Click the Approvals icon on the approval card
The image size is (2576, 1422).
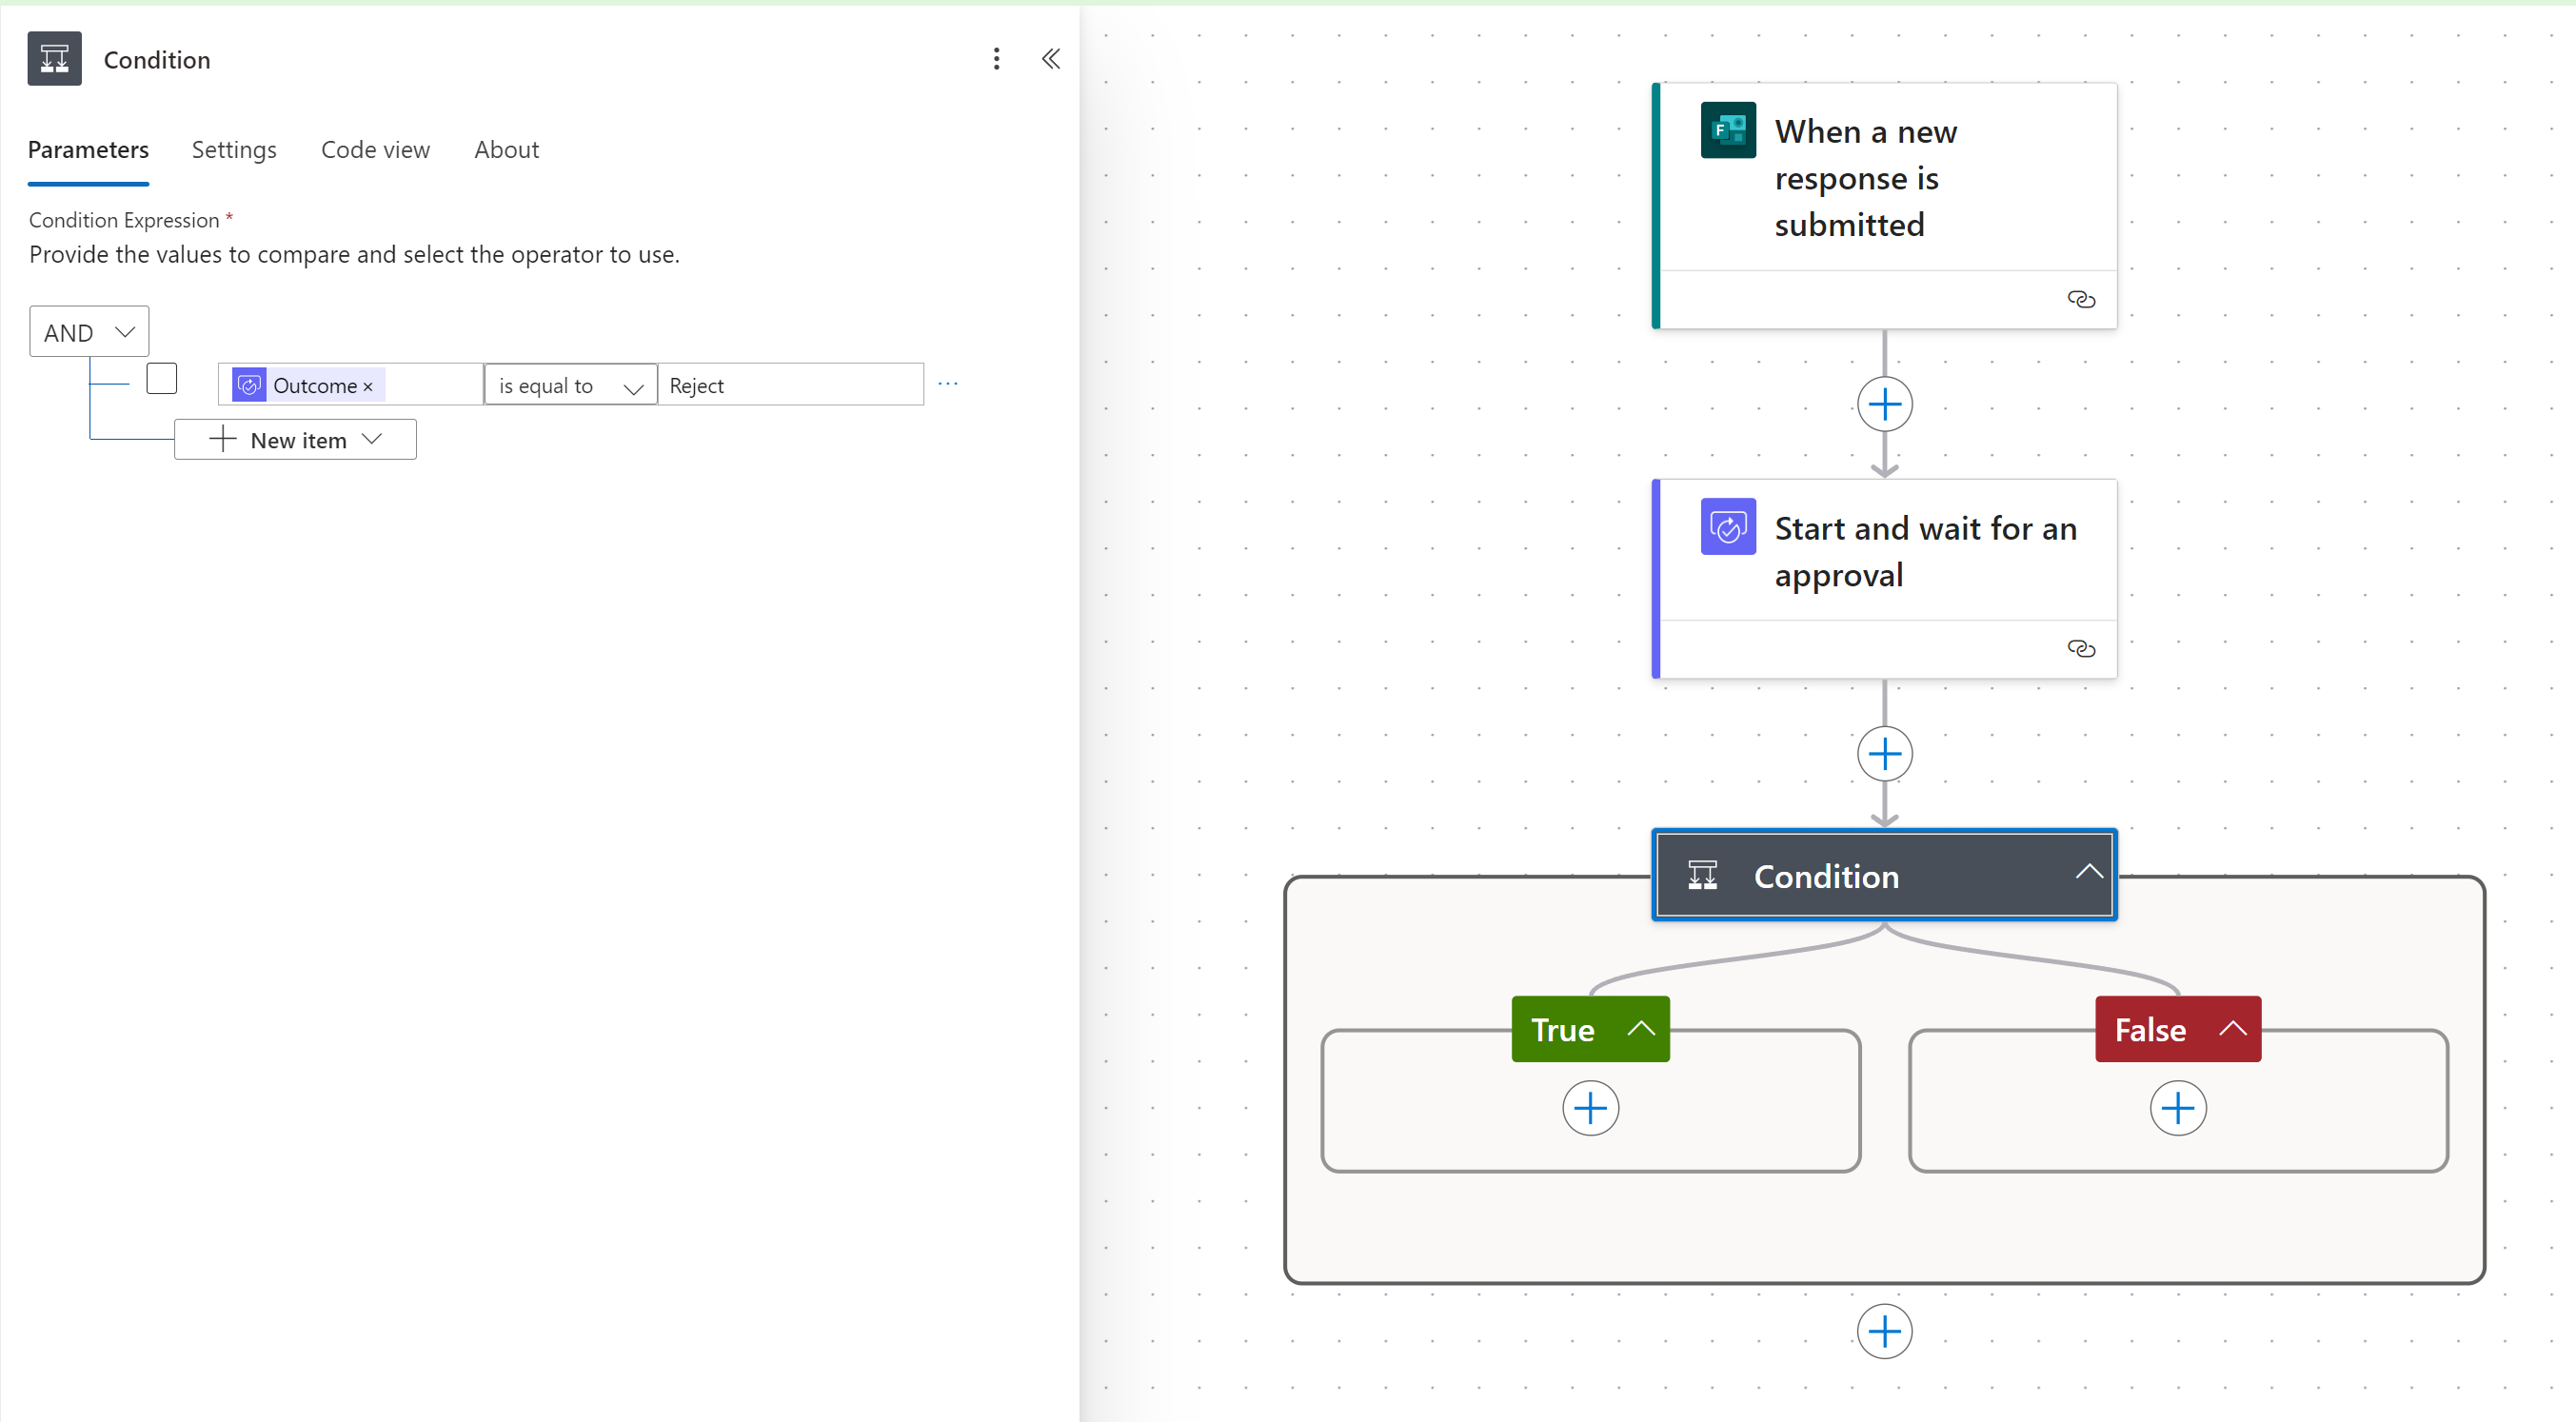pos(1727,526)
